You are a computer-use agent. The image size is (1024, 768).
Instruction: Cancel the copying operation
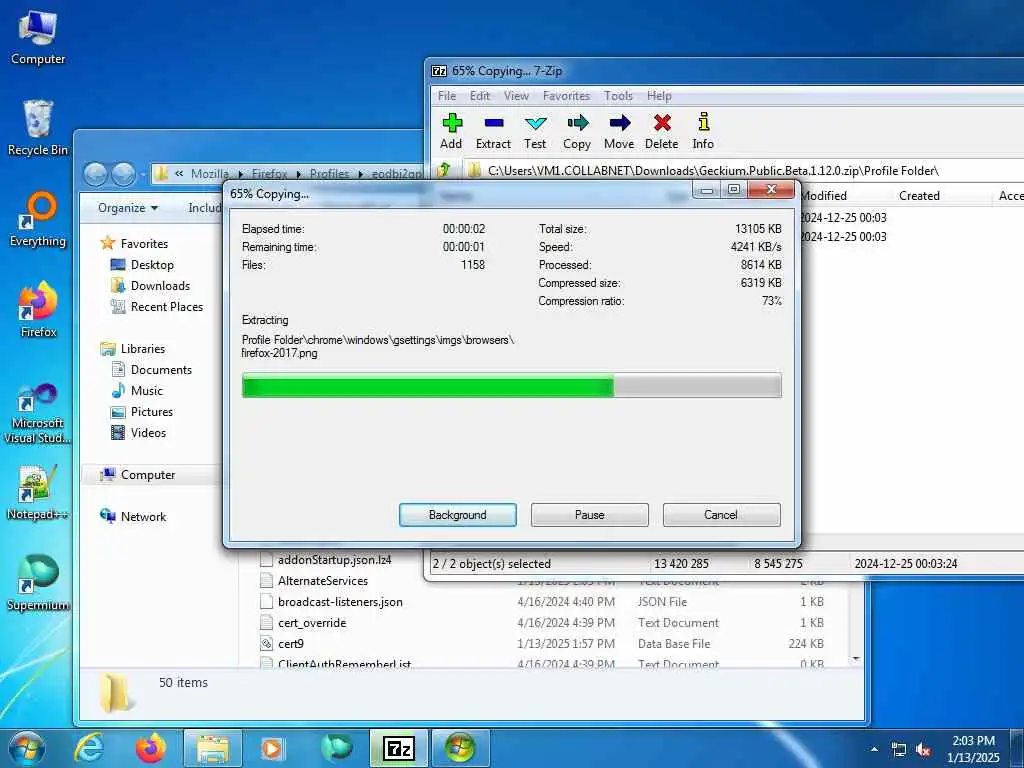click(x=721, y=515)
